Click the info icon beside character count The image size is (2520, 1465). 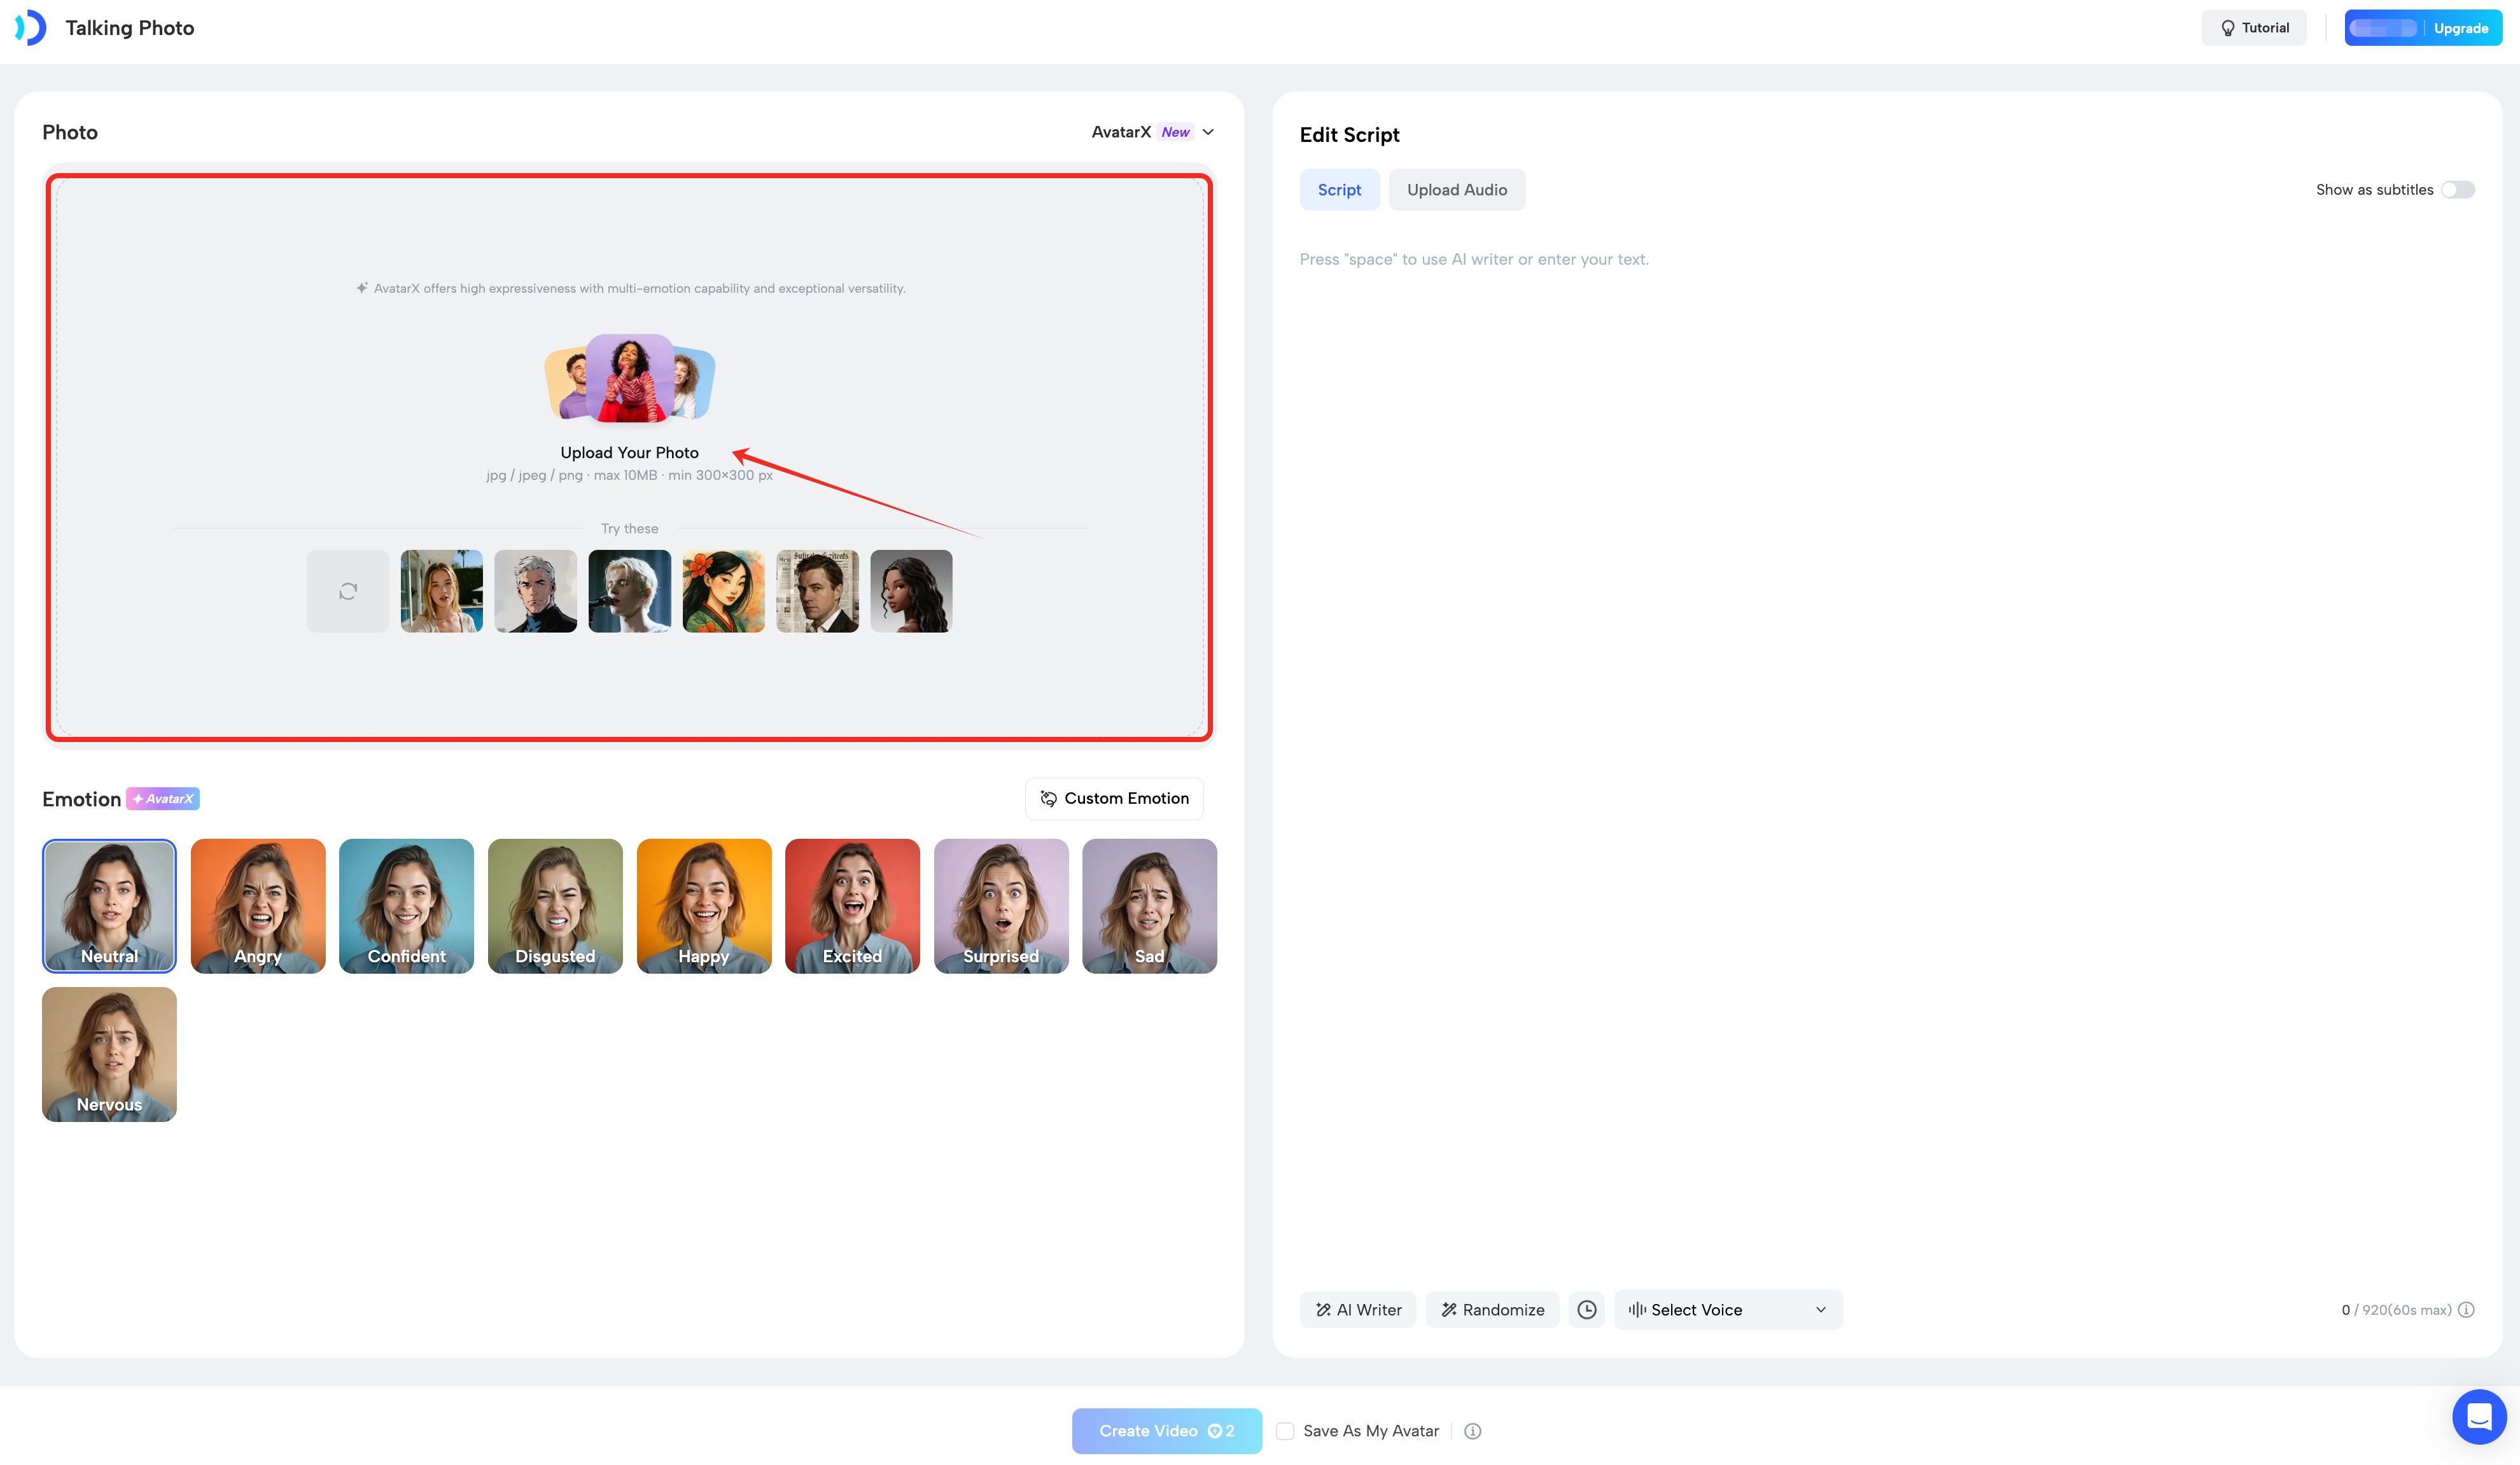(x=2467, y=1310)
